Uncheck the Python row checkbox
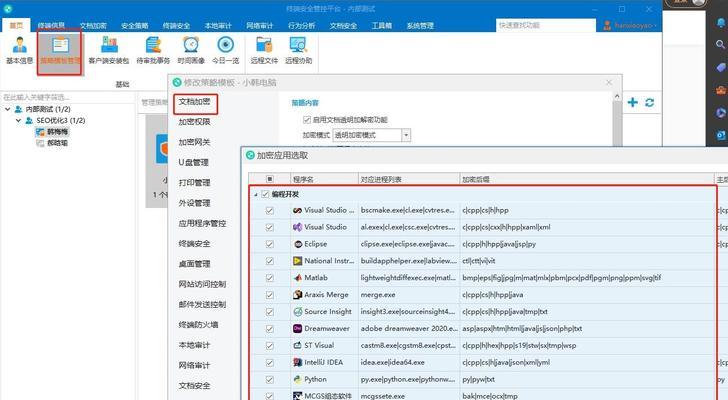The image size is (728, 400). pos(270,379)
